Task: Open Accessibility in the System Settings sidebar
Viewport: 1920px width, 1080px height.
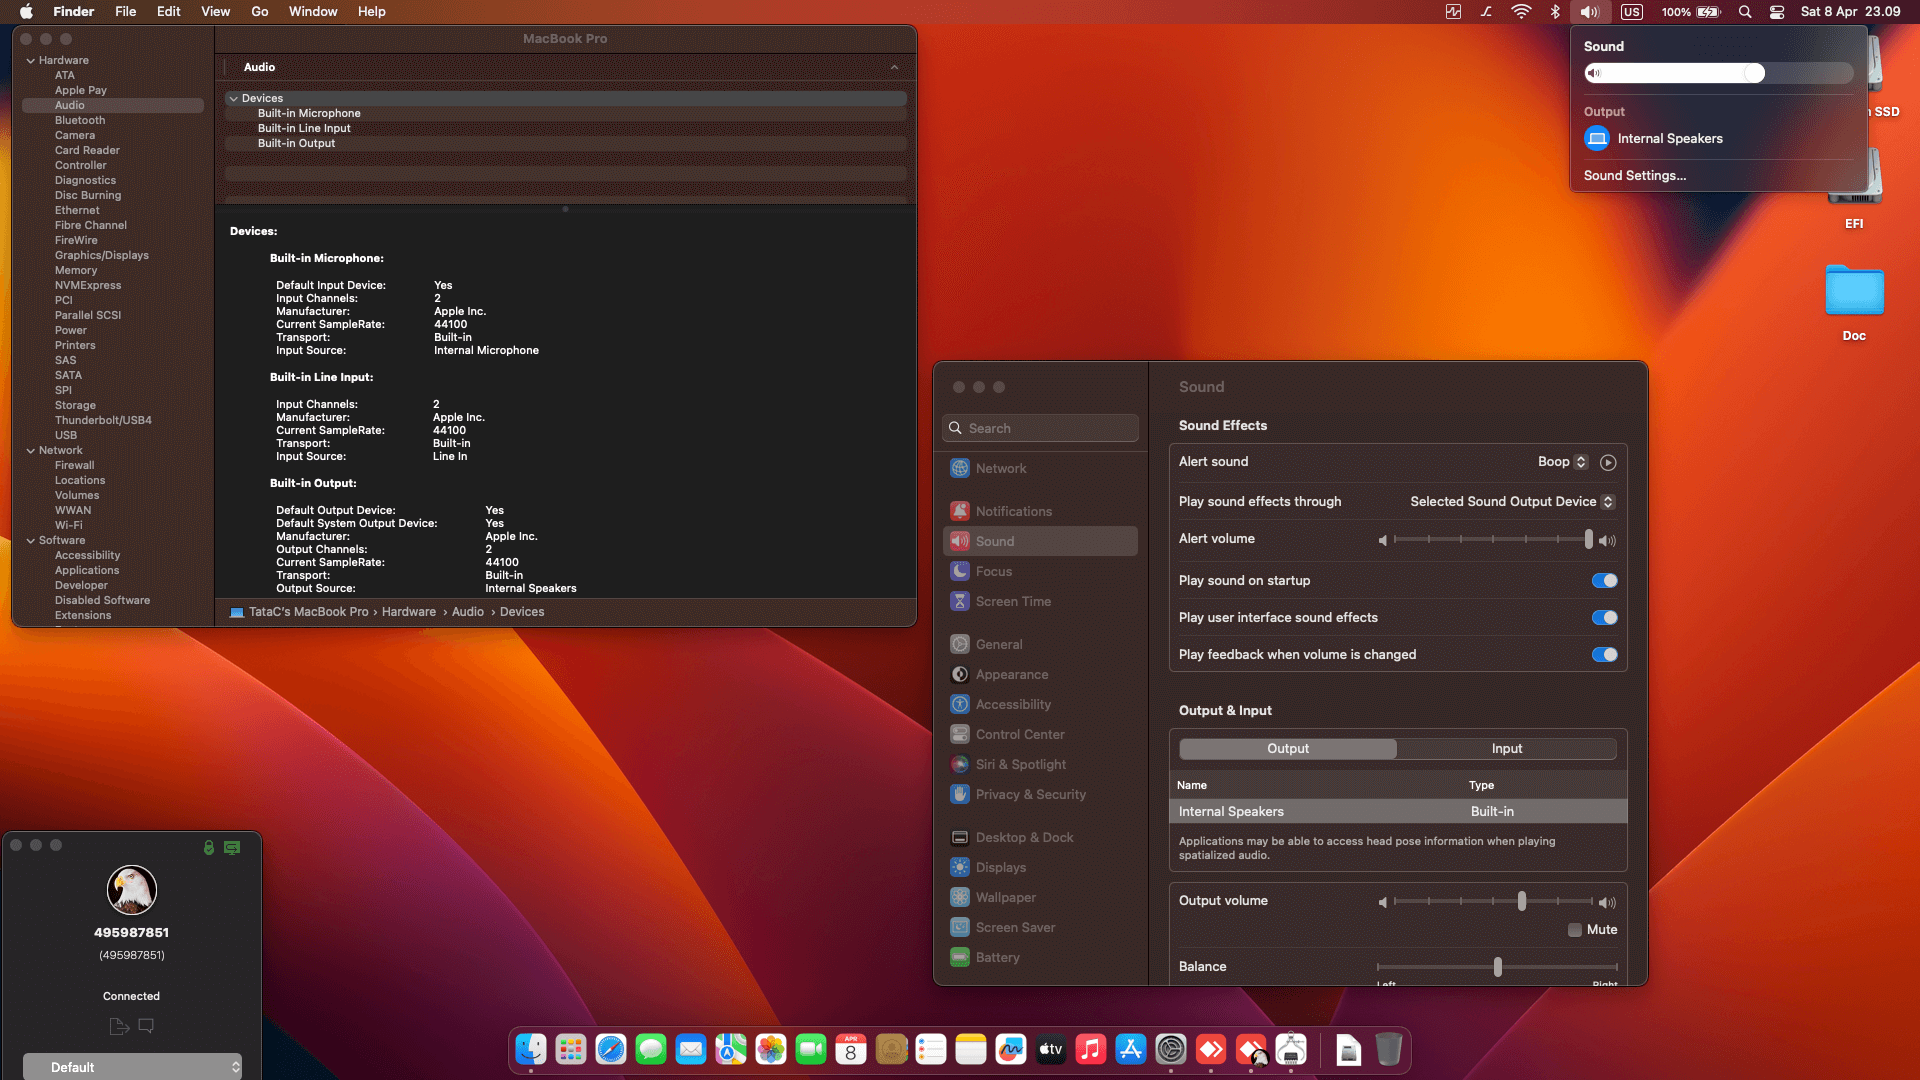Action: pyautogui.click(x=1040, y=704)
